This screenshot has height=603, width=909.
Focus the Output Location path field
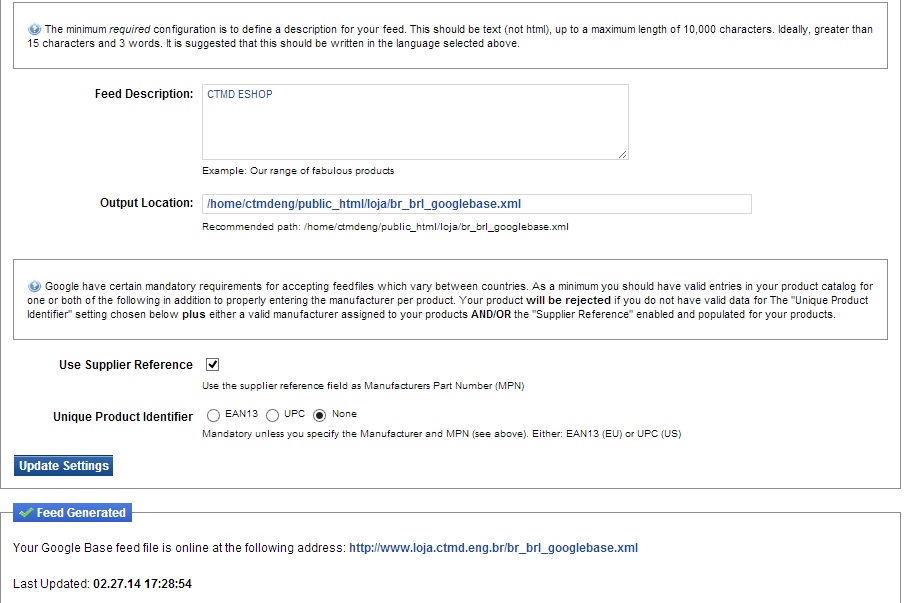point(476,204)
